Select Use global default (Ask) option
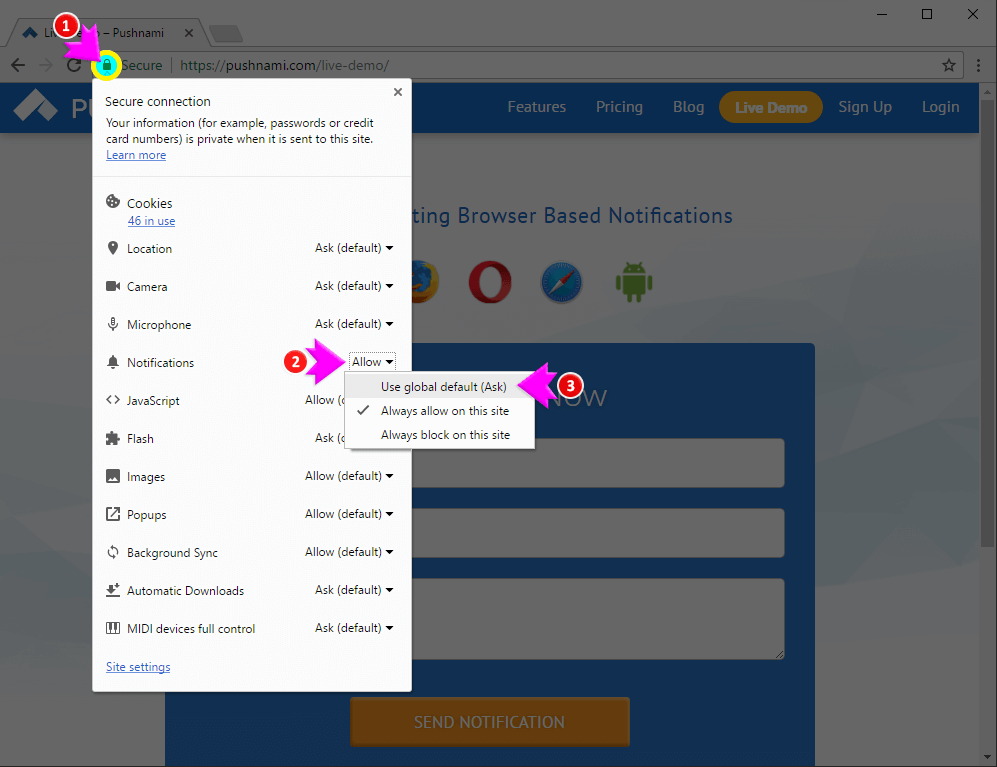Screen dimensions: 997x767 click(x=443, y=387)
